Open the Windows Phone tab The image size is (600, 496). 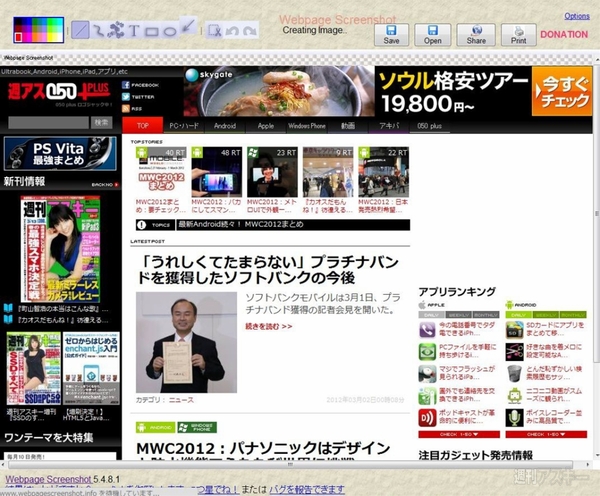pos(307,126)
